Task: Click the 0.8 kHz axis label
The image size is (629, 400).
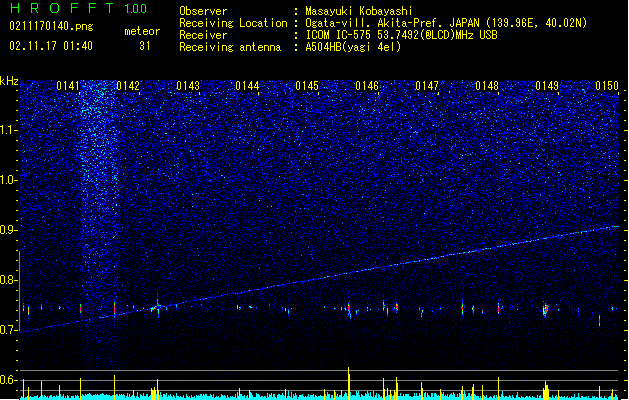Action: (x=9, y=280)
